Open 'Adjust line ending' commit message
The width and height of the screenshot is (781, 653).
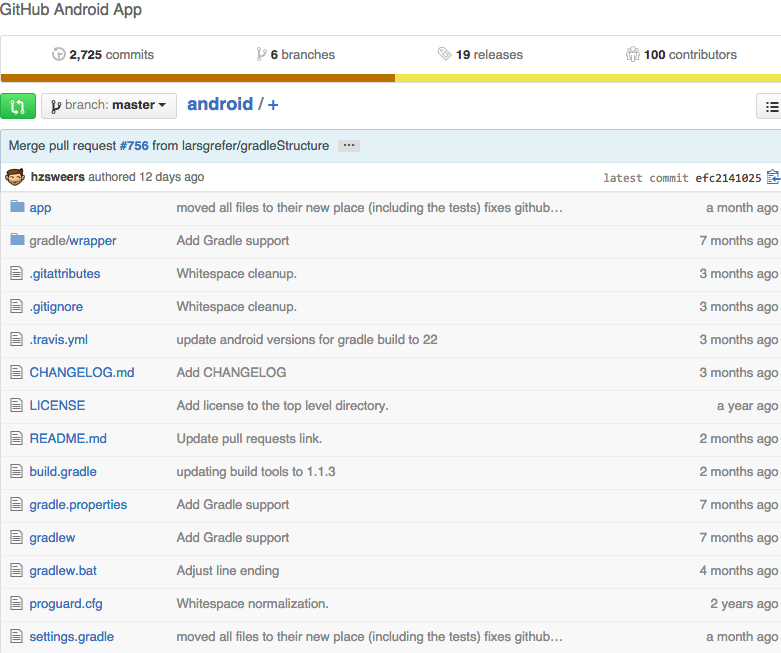[x=228, y=571]
